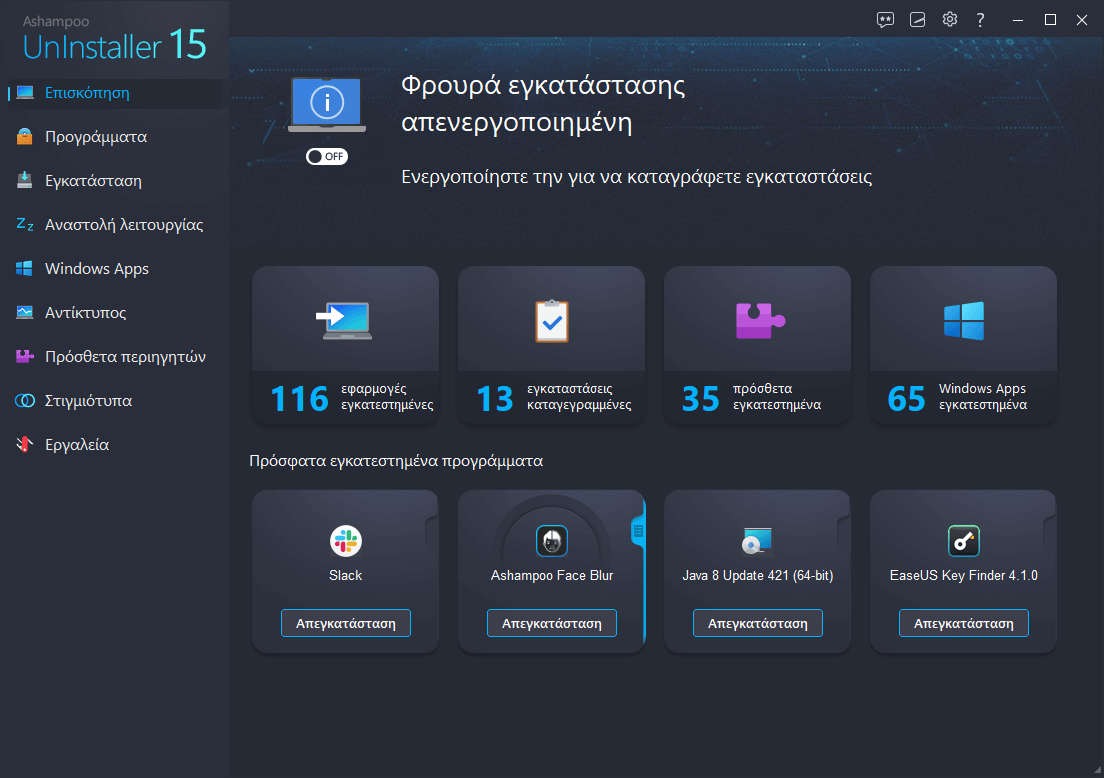This screenshot has height=778, width=1104.
Task: Click the '65 Windows Apps εγκατεστημένα' label
Action: tap(958, 397)
